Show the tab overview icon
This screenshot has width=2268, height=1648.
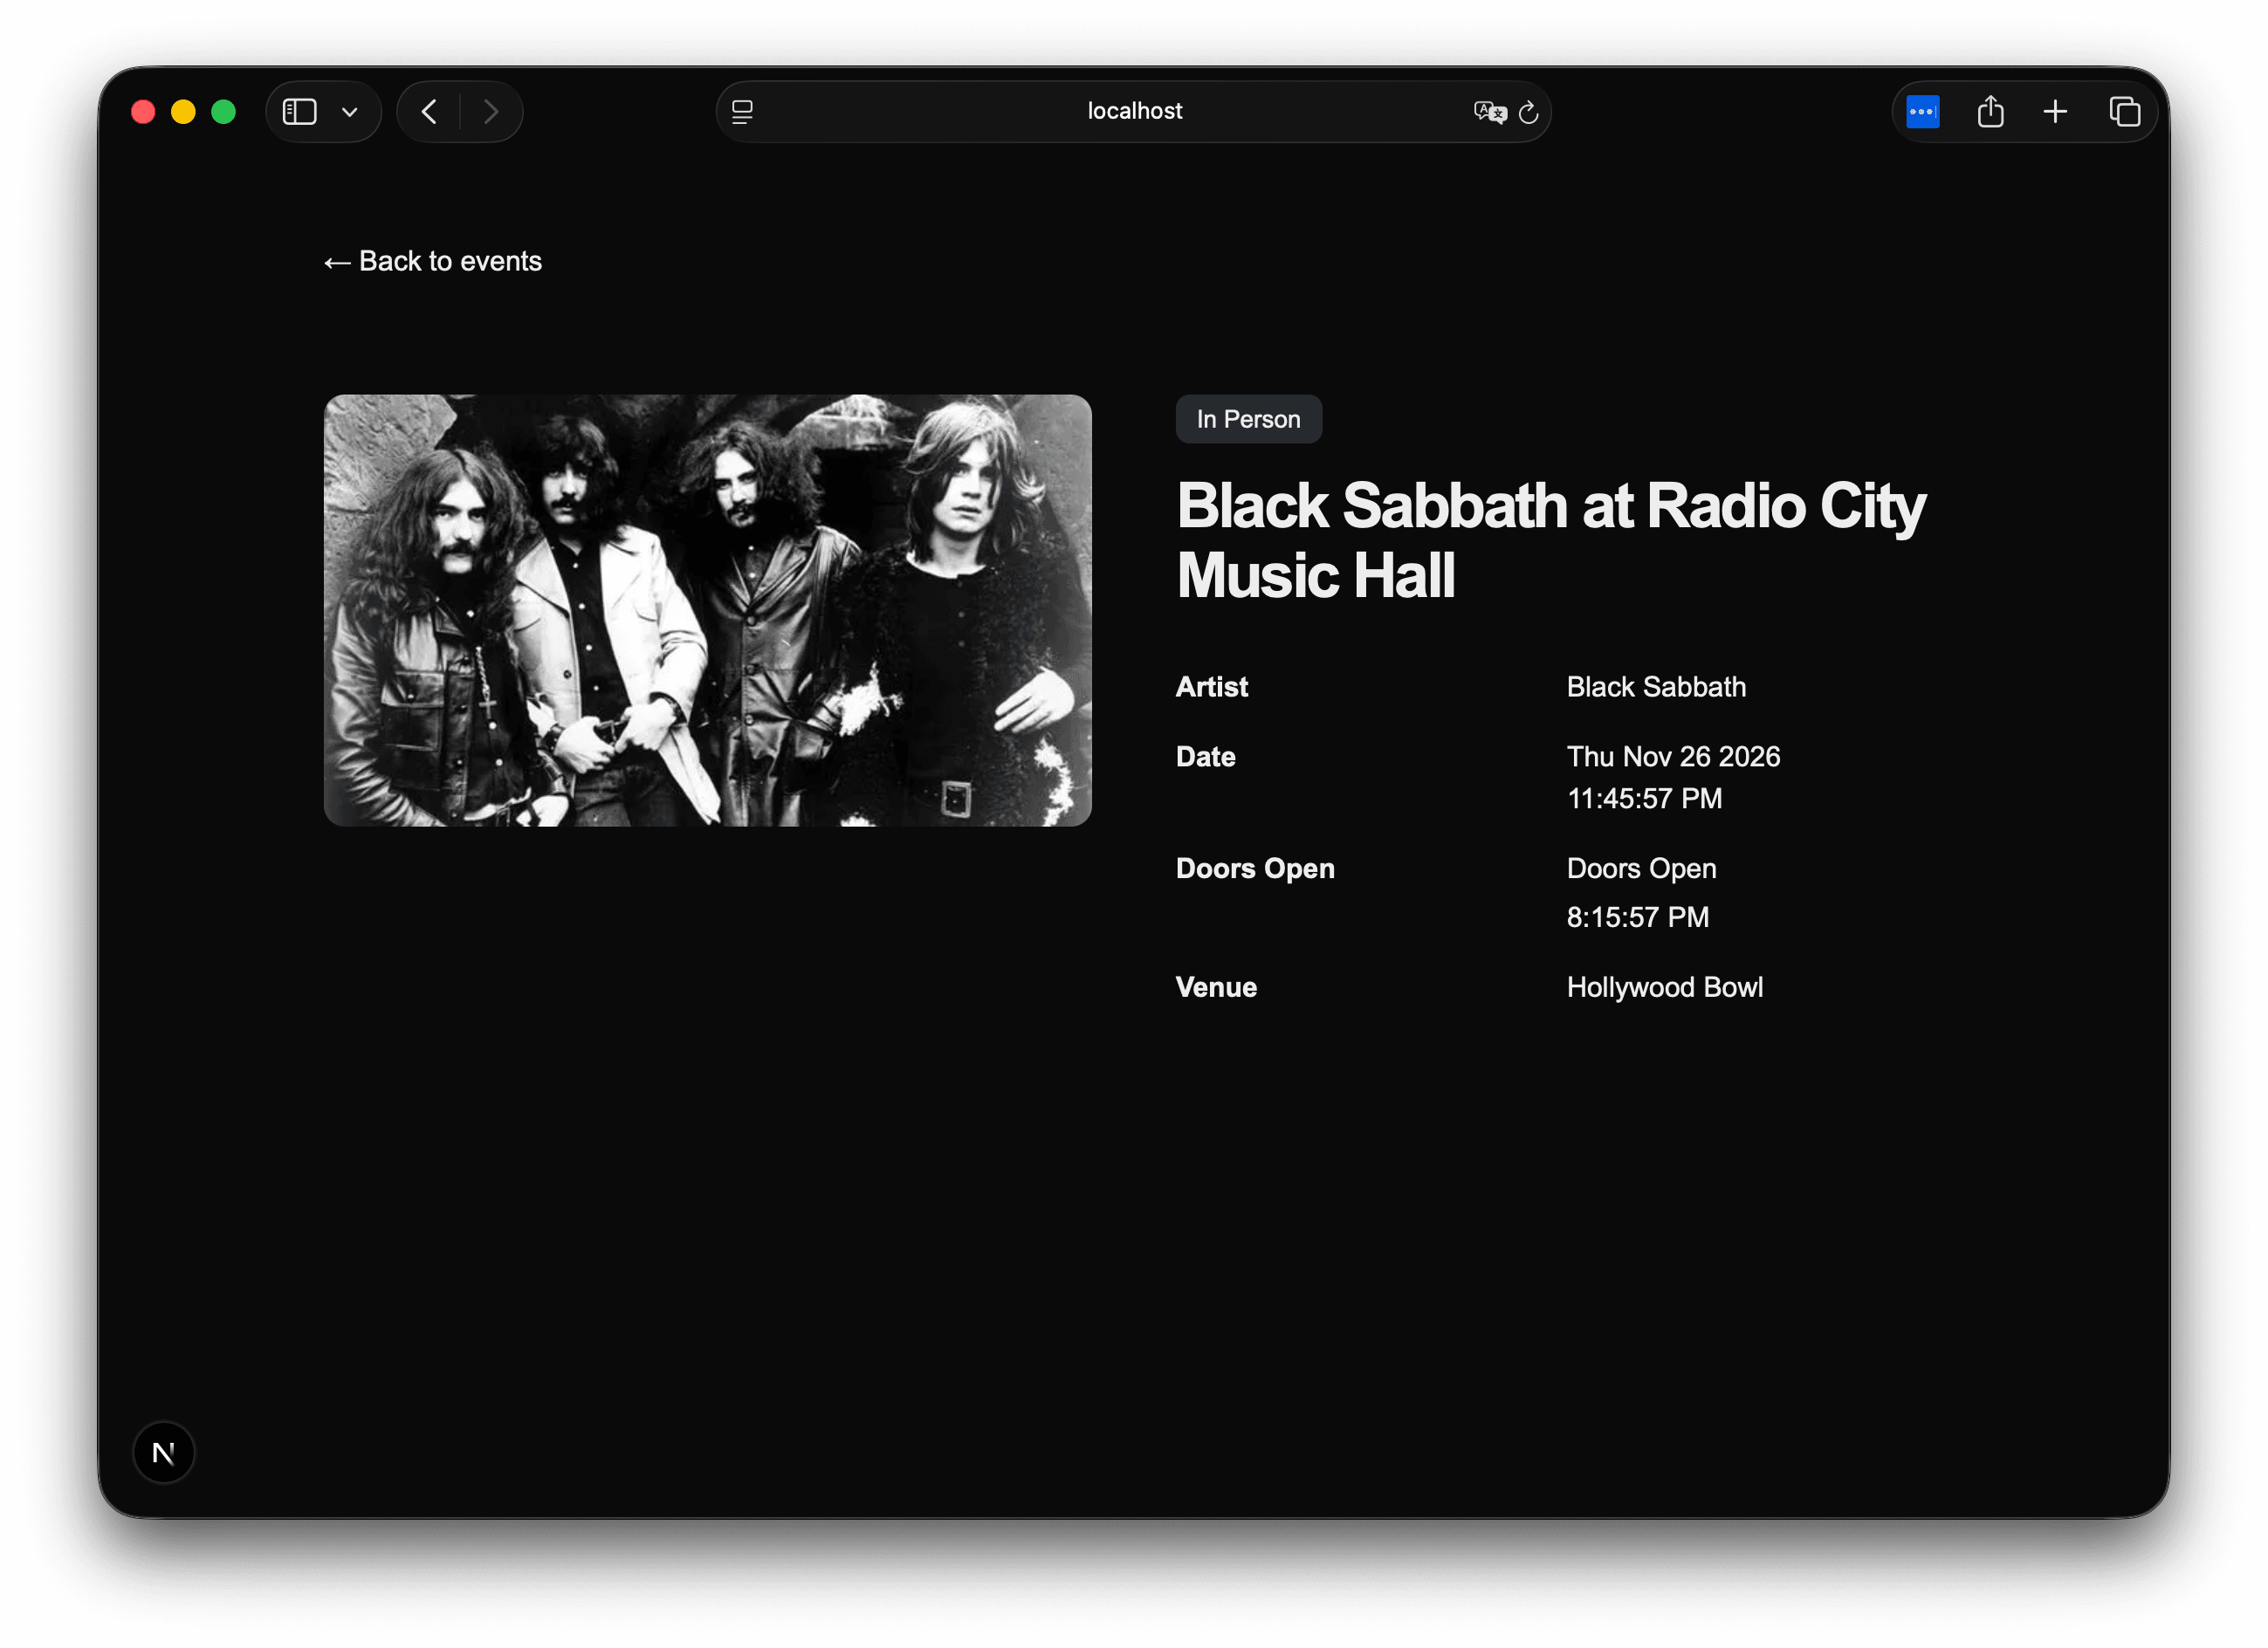tap(2124, 112)
